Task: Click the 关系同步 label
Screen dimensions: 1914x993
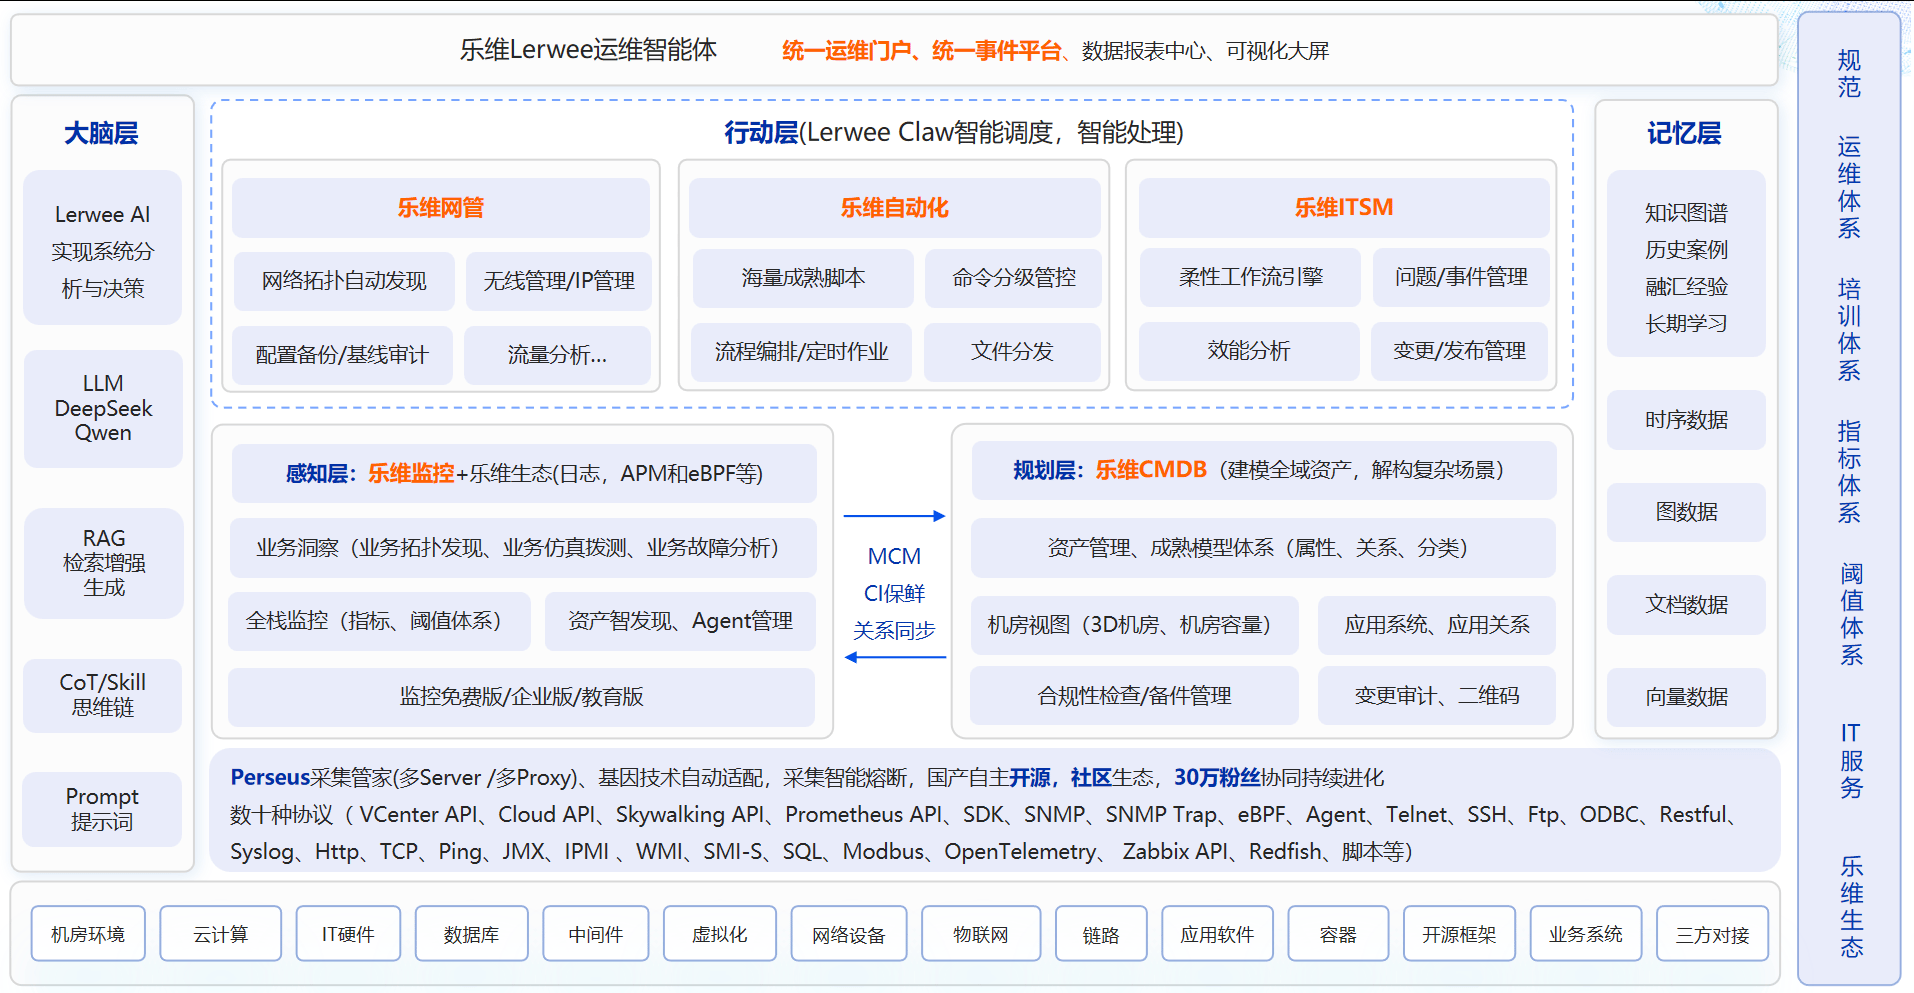Action: coord(894,630)
